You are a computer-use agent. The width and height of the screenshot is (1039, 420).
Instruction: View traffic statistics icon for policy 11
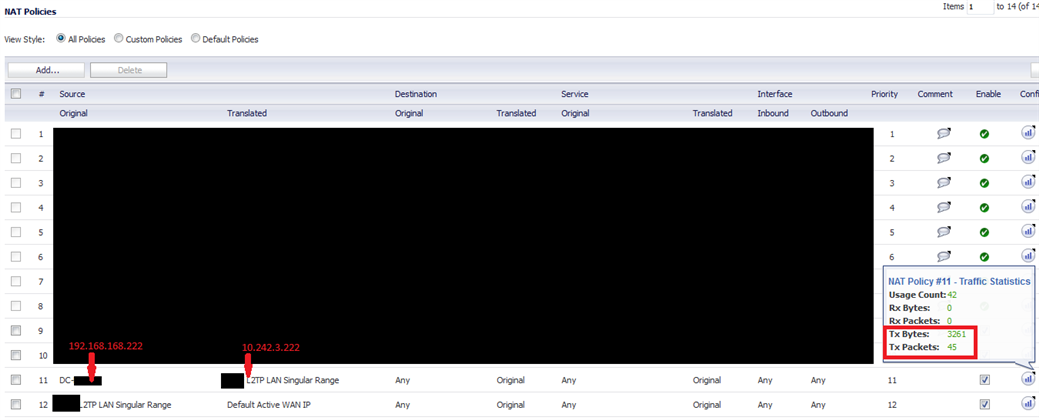1028,379
